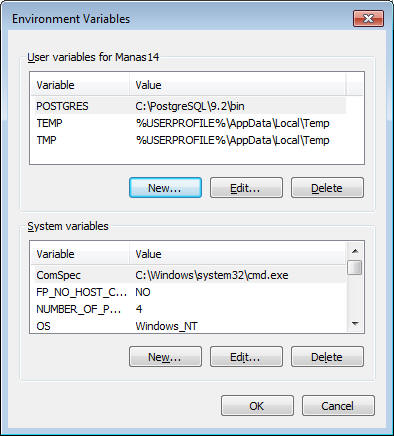The image size is (394, 436).
Task: Click Edit under System variables
Action: coord(246,357)
